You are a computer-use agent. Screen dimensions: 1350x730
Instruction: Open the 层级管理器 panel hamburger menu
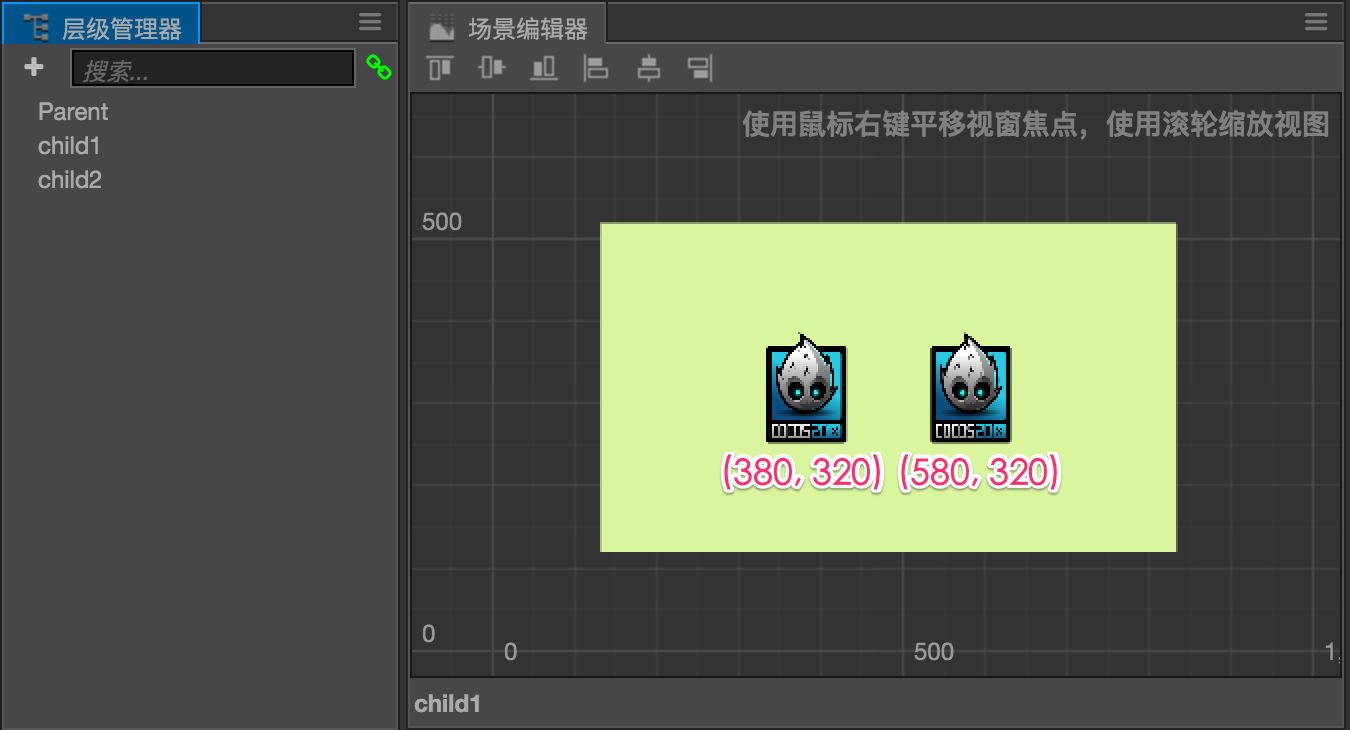tap(370, 22)
